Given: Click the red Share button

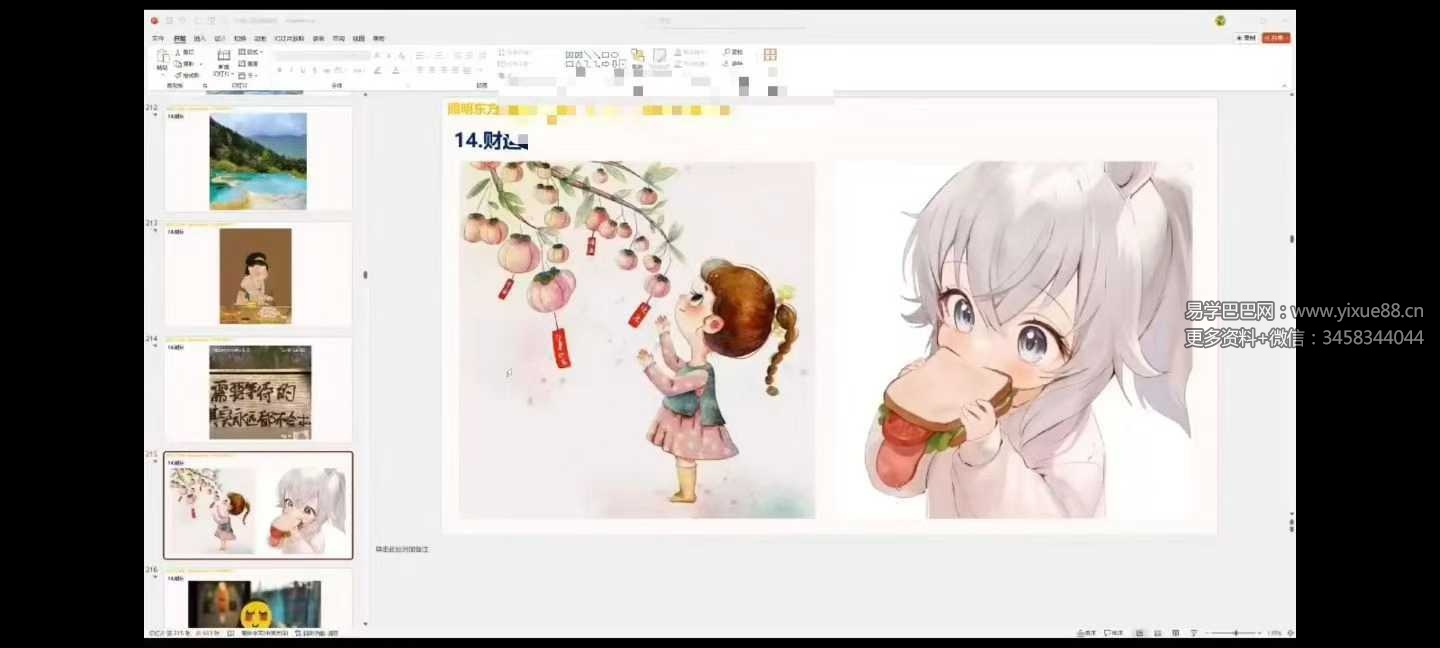Looking at the screenshot, I should click(1275, 38).
